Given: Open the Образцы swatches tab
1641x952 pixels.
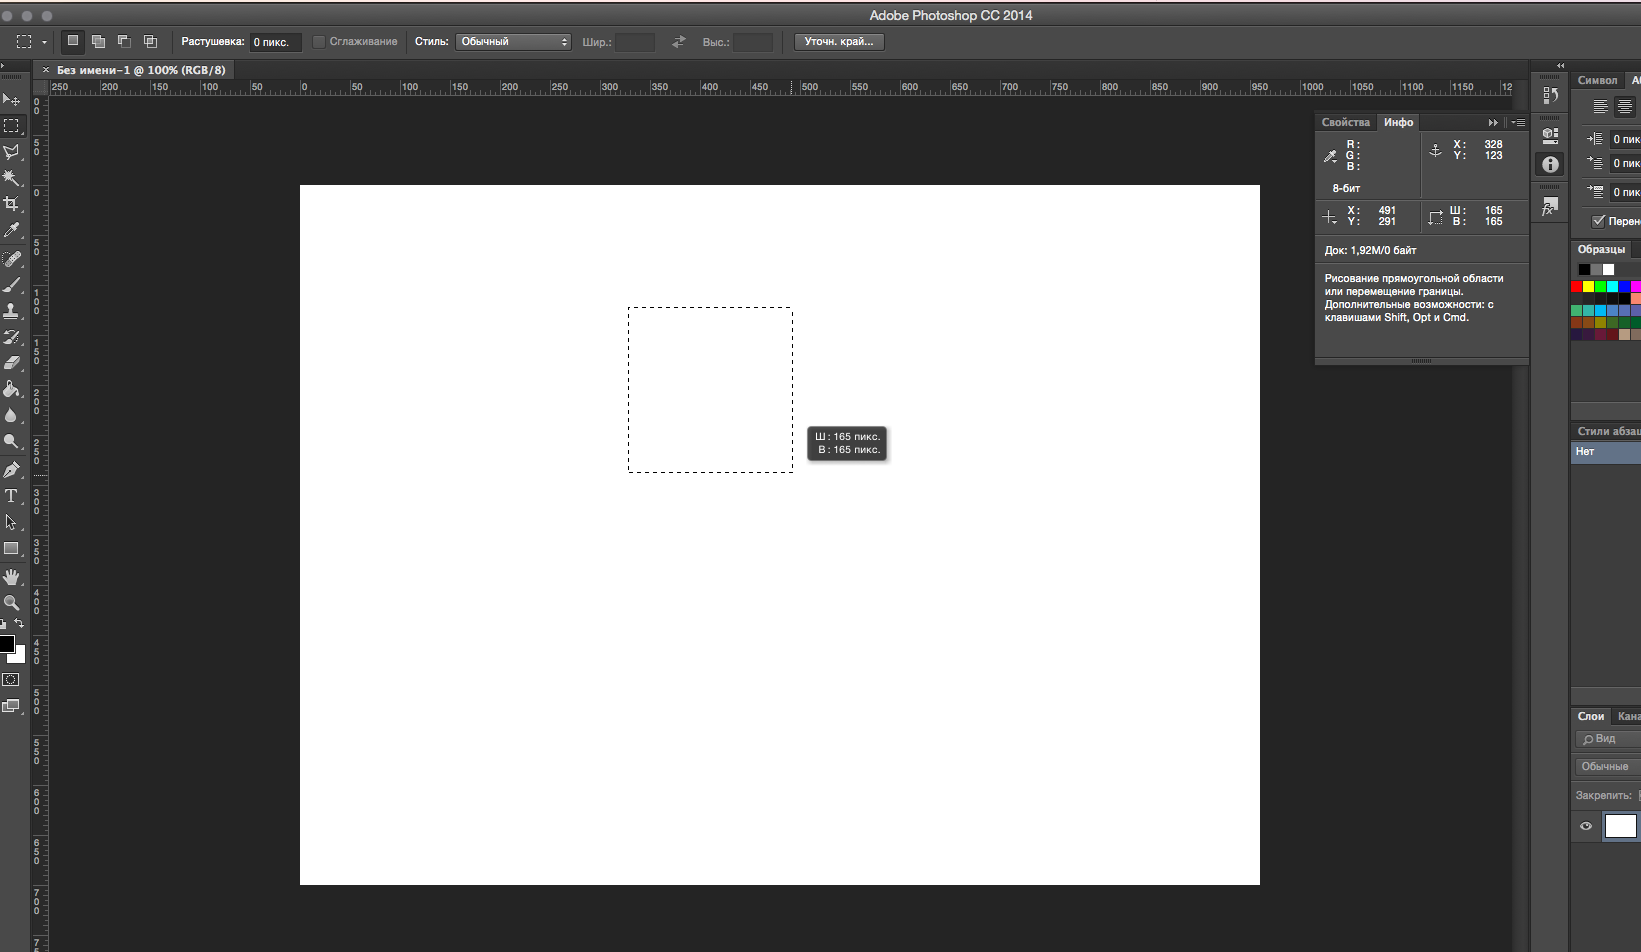Looking at the screenshot, I should tap(1601, 249).
